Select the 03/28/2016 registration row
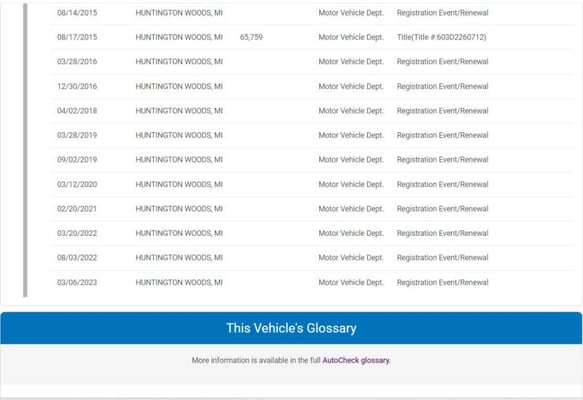The width and height of the screenshot is (583, 400). coord(312,62)
